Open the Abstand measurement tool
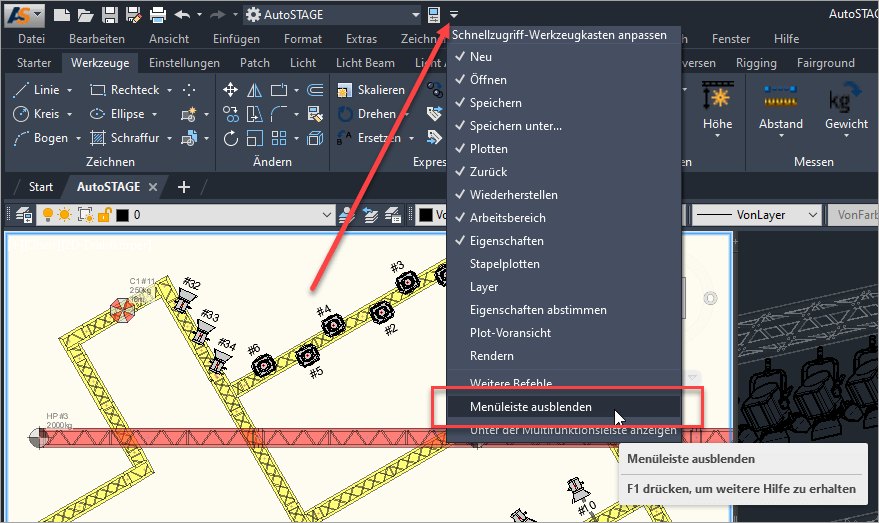The height and width of the screenshot is (523, 879). coord(780,107)
